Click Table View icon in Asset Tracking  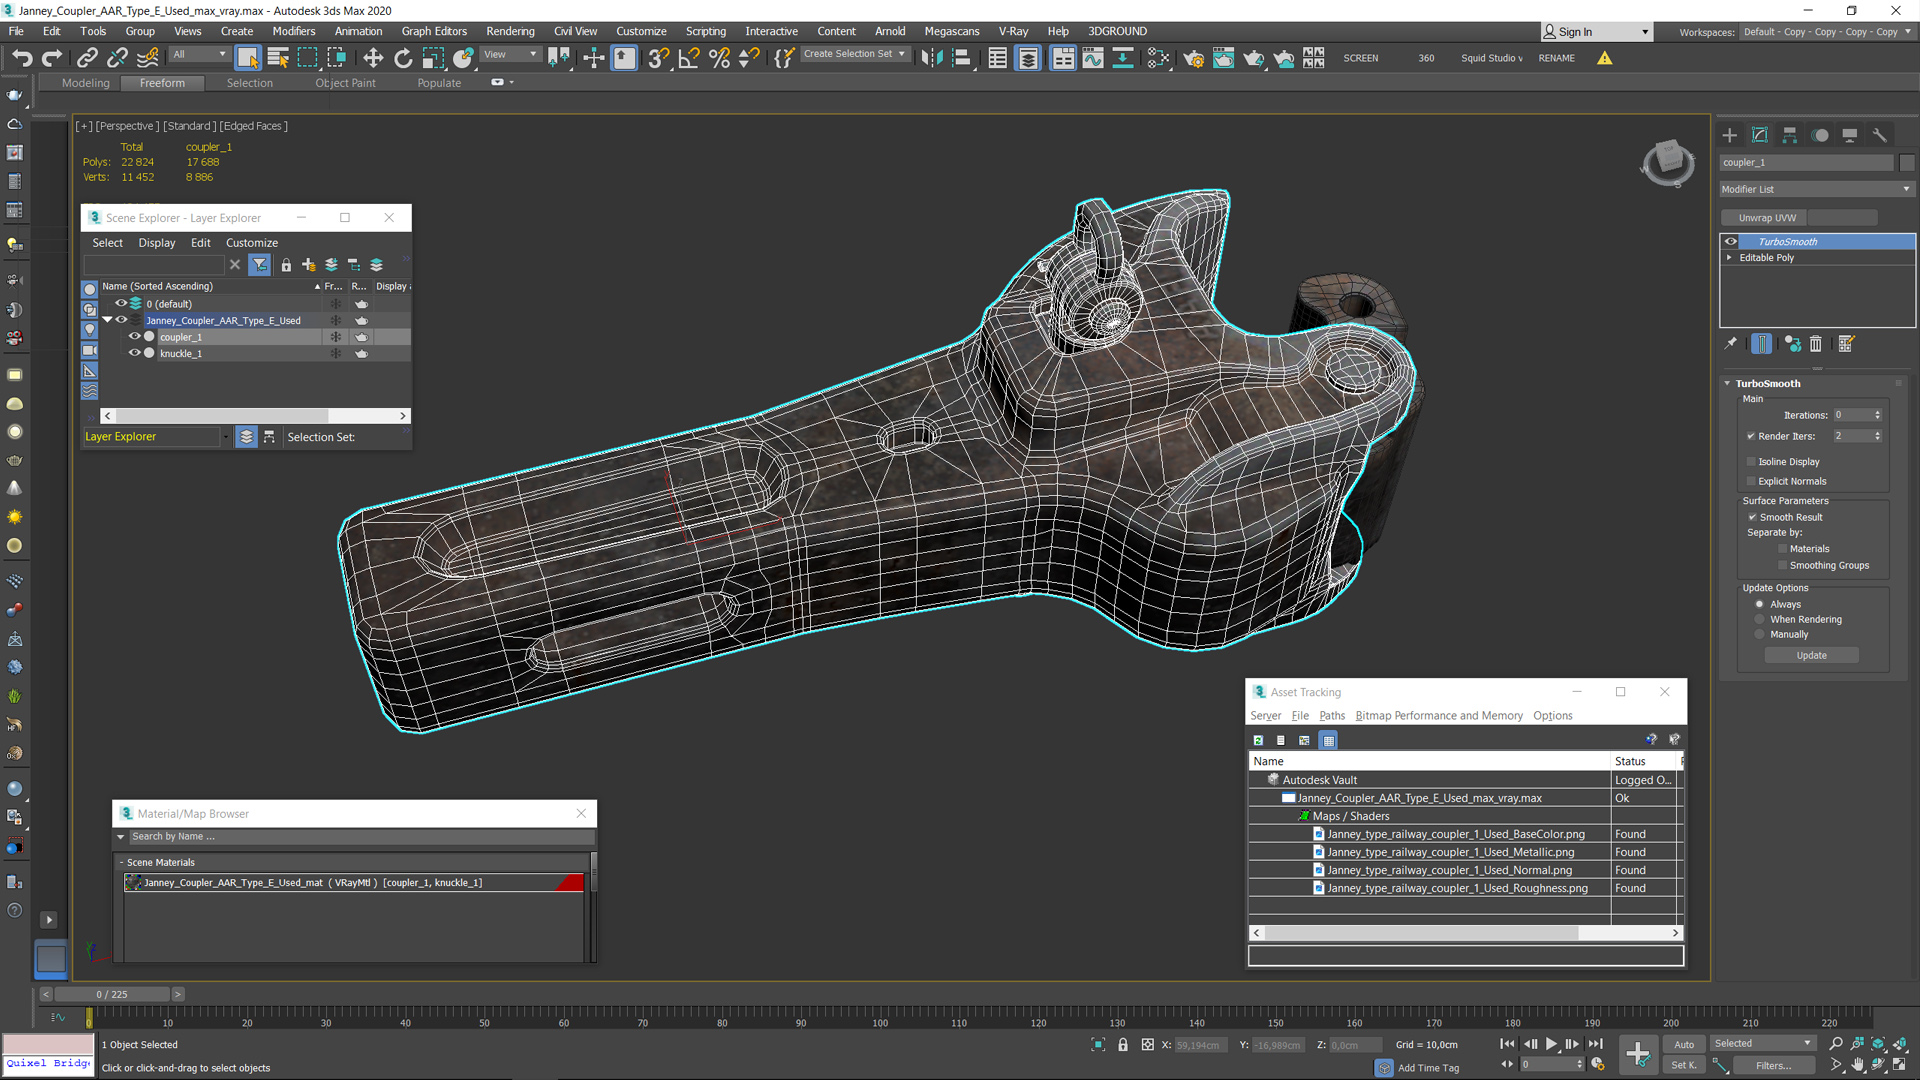tap(1328, 740)
